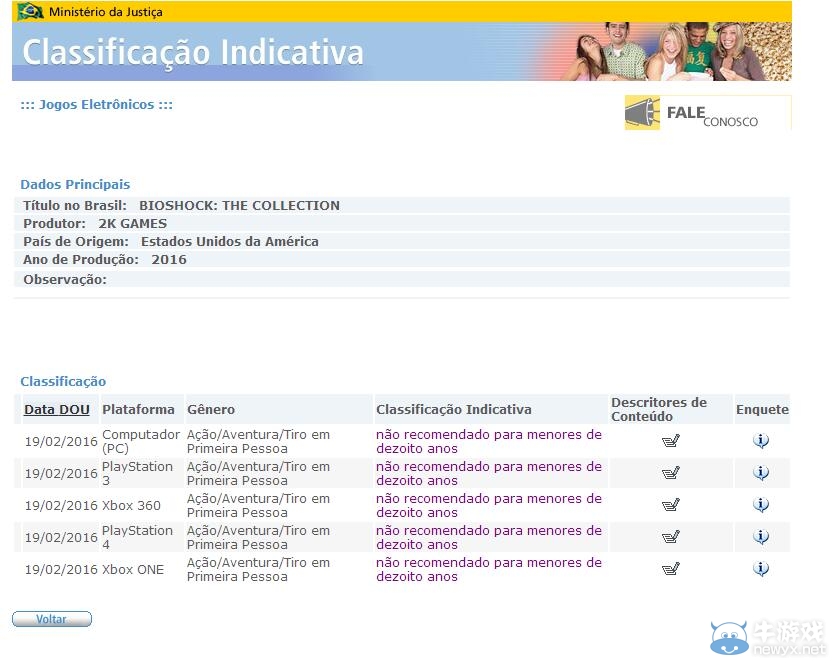Click the date in the Computador (PC) row
The image size is (834, 663).
point(61,441)
